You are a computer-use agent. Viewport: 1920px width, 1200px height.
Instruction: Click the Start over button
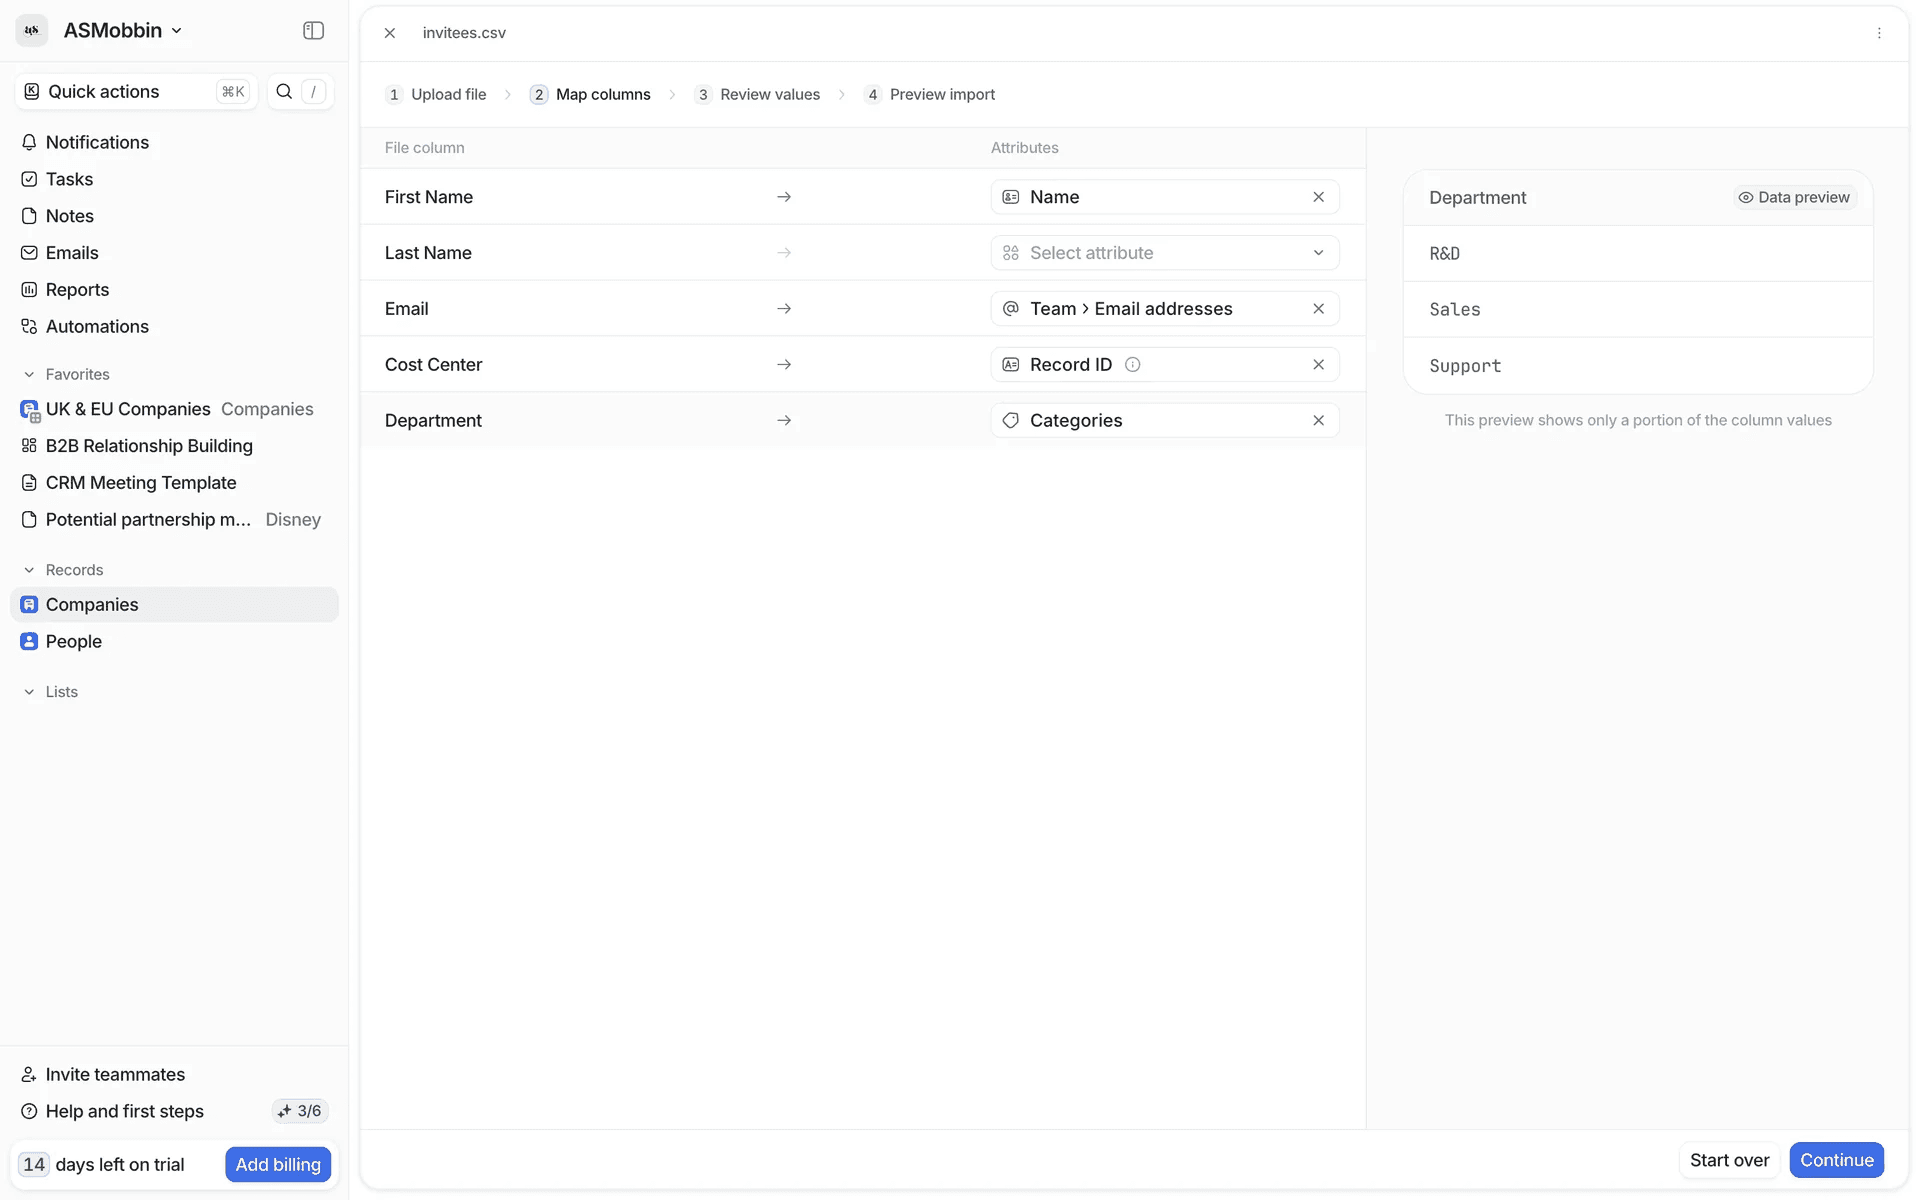click(1729, 1160)
